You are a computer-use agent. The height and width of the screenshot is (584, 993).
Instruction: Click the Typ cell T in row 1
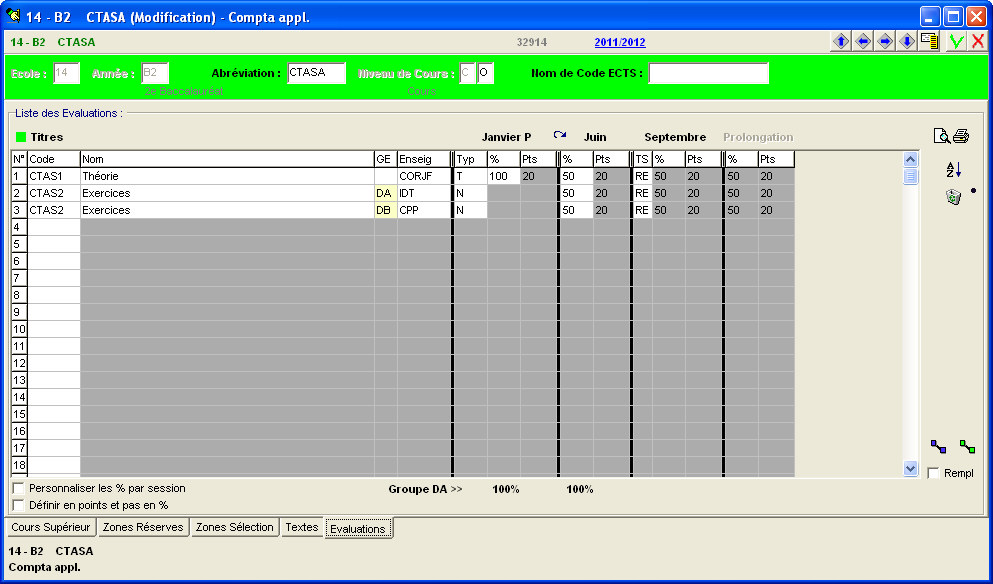point(471,176)
